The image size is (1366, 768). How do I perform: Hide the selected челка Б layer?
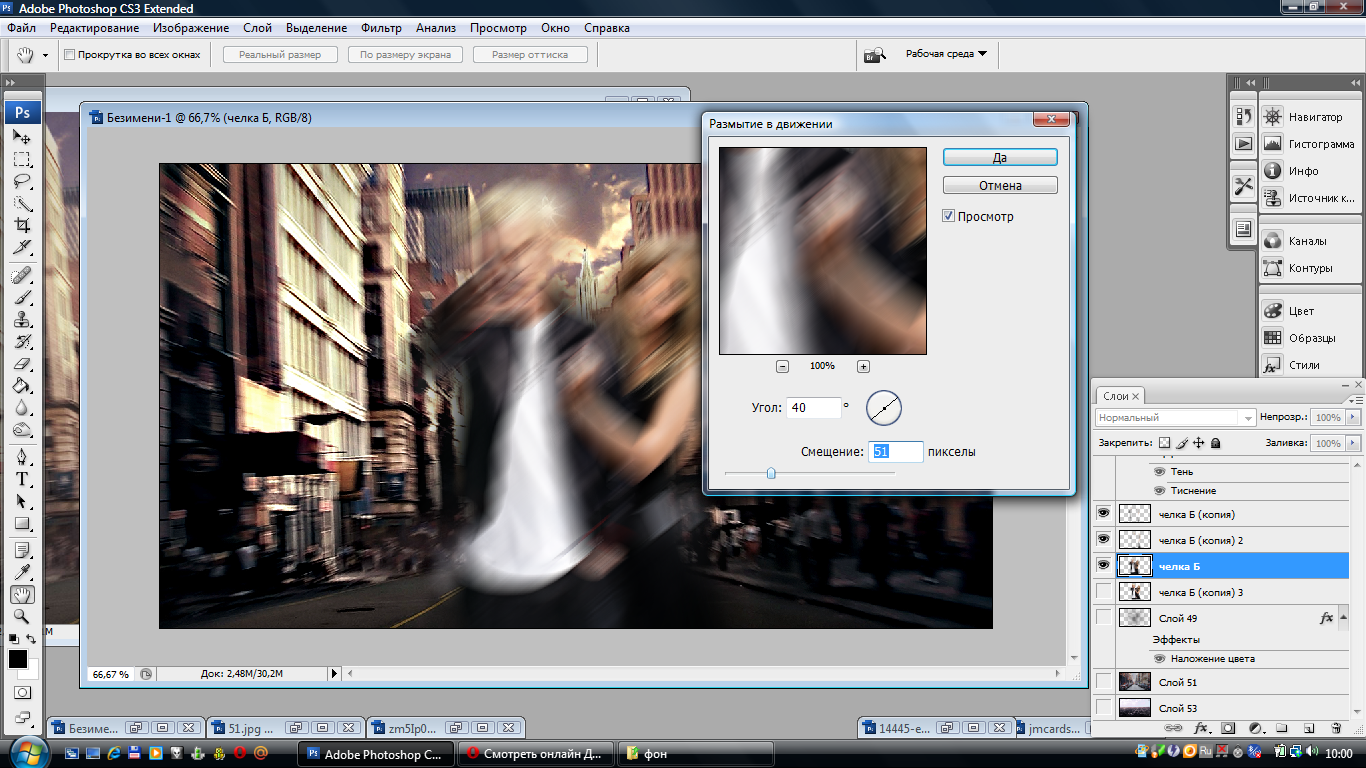pos(1104,566)
